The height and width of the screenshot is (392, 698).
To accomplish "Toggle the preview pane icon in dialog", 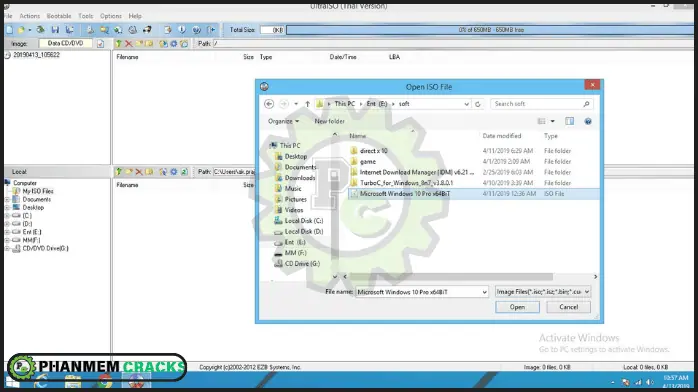I will pos(569,121).
